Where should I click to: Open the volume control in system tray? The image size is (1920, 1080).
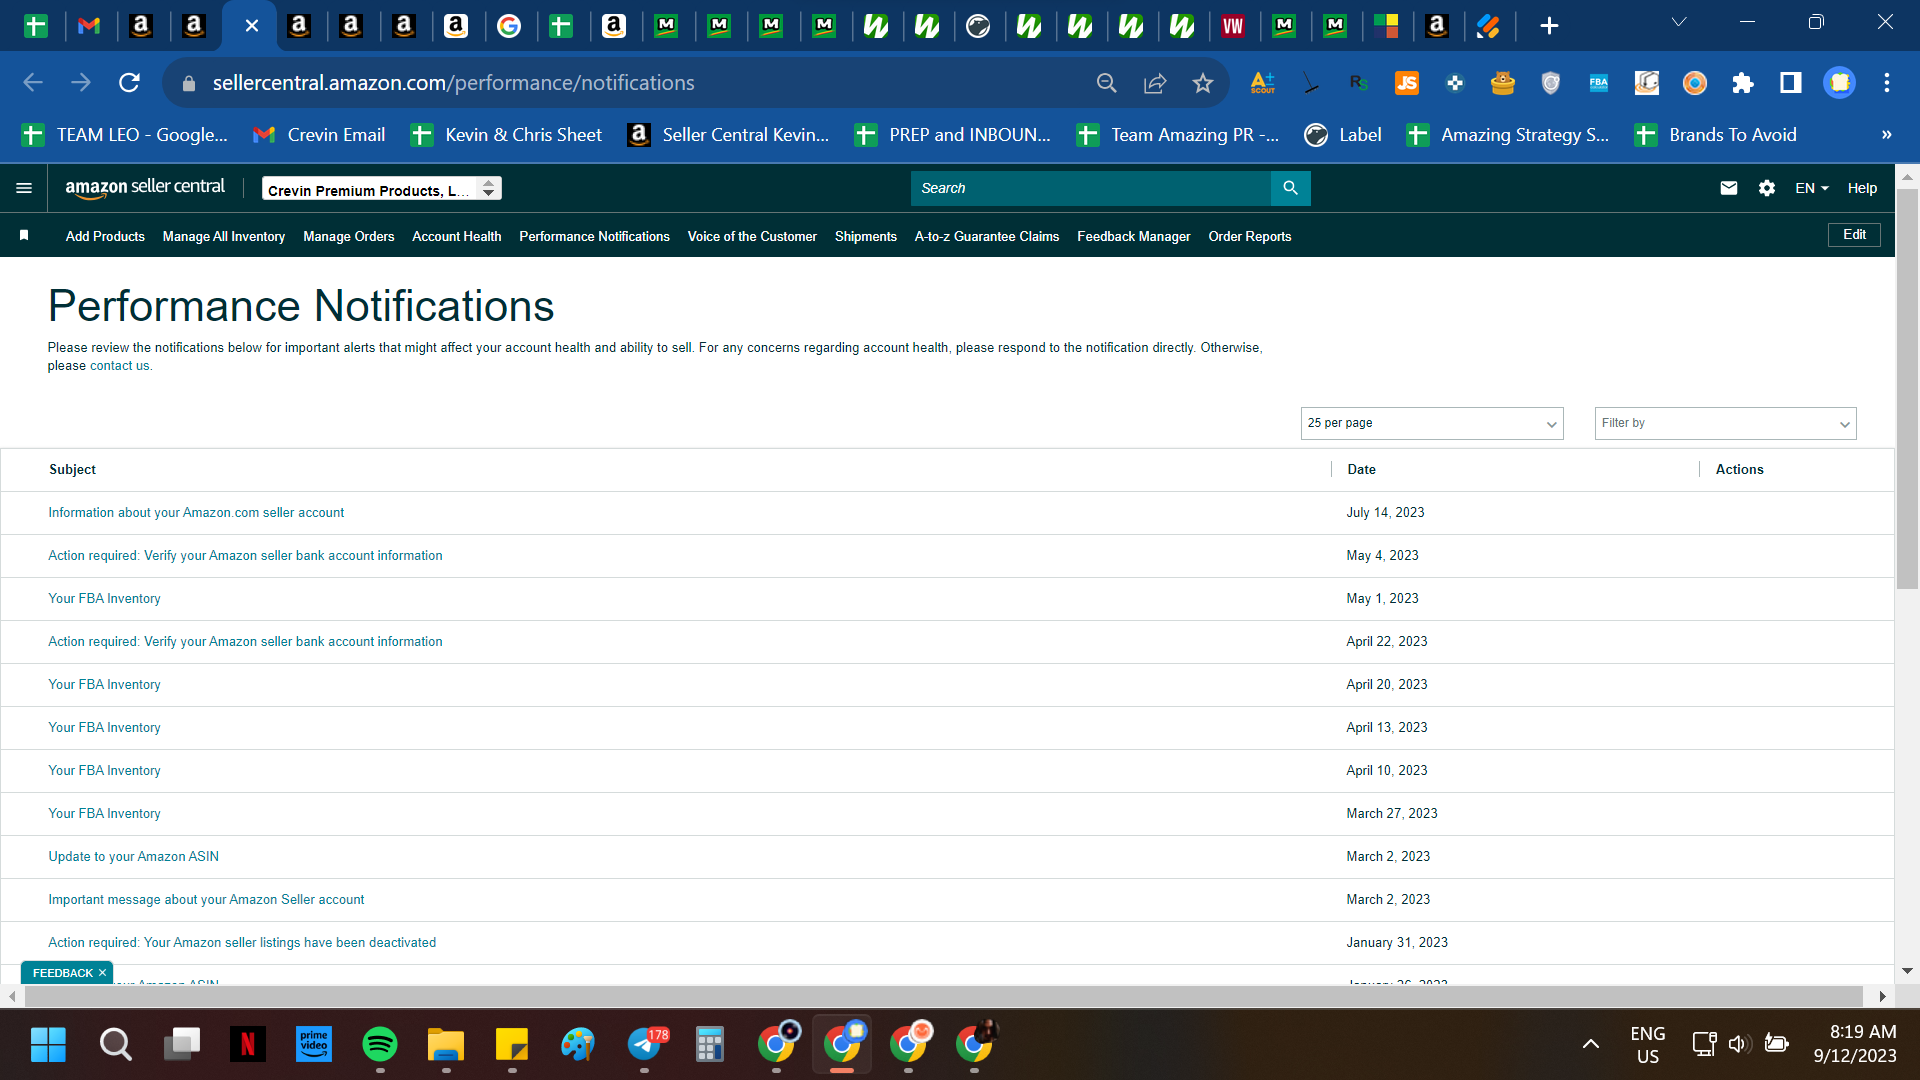point(1739,1045)
